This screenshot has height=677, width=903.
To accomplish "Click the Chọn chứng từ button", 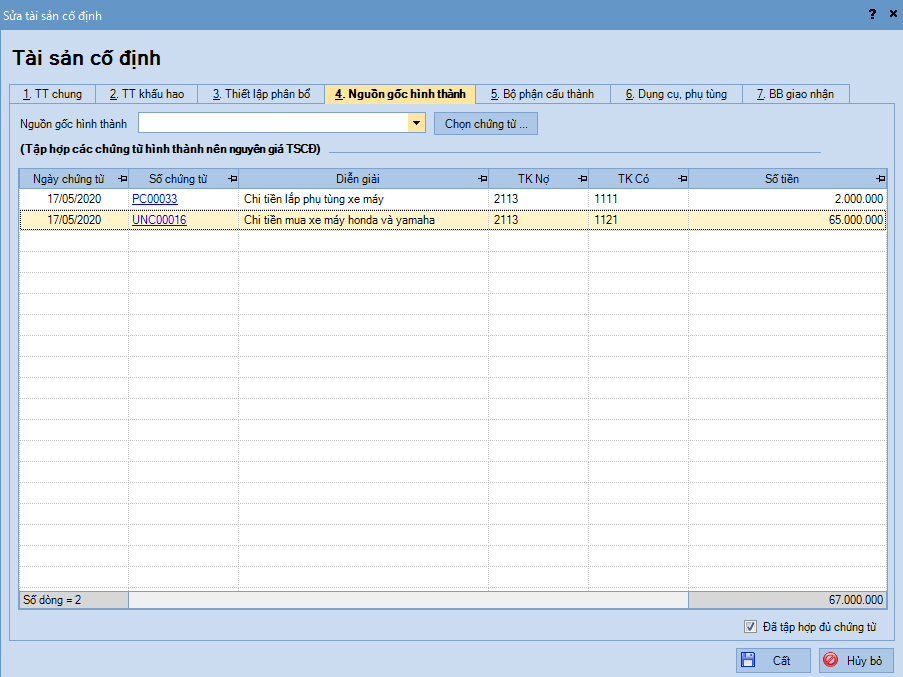I will point(486,124).
